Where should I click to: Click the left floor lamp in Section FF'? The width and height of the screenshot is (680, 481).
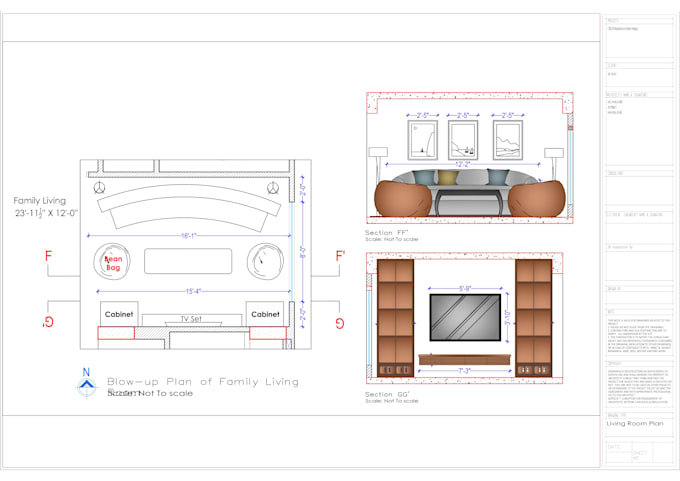[x=378, y=167]
